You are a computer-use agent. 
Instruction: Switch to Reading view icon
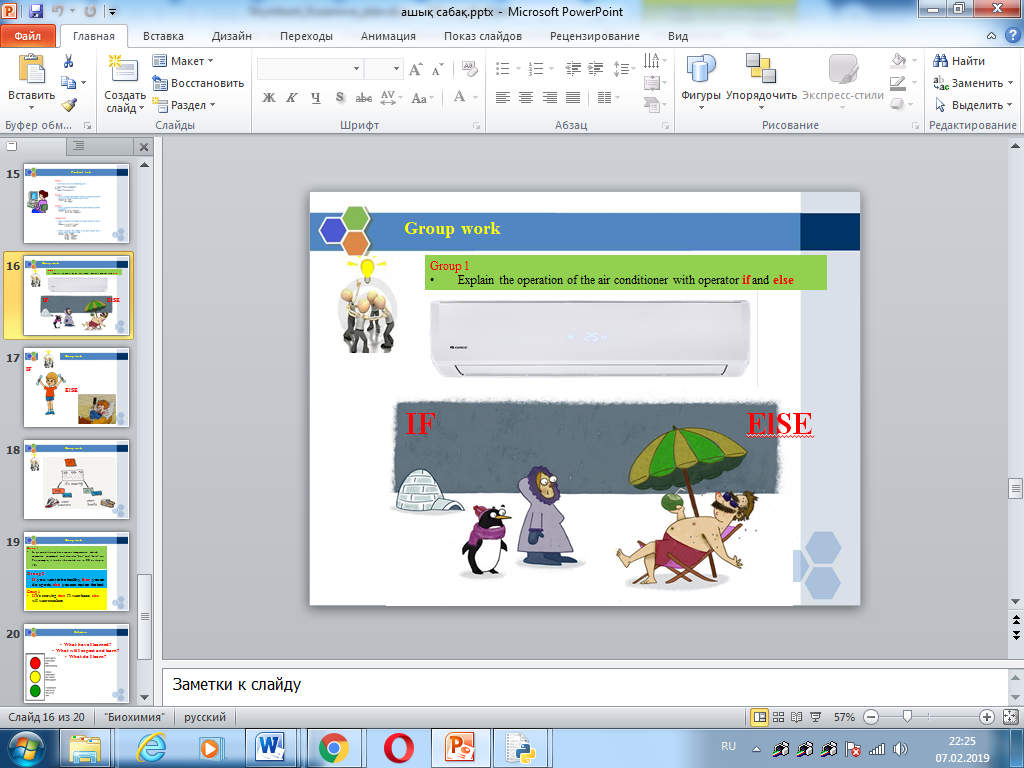(797, 716)
